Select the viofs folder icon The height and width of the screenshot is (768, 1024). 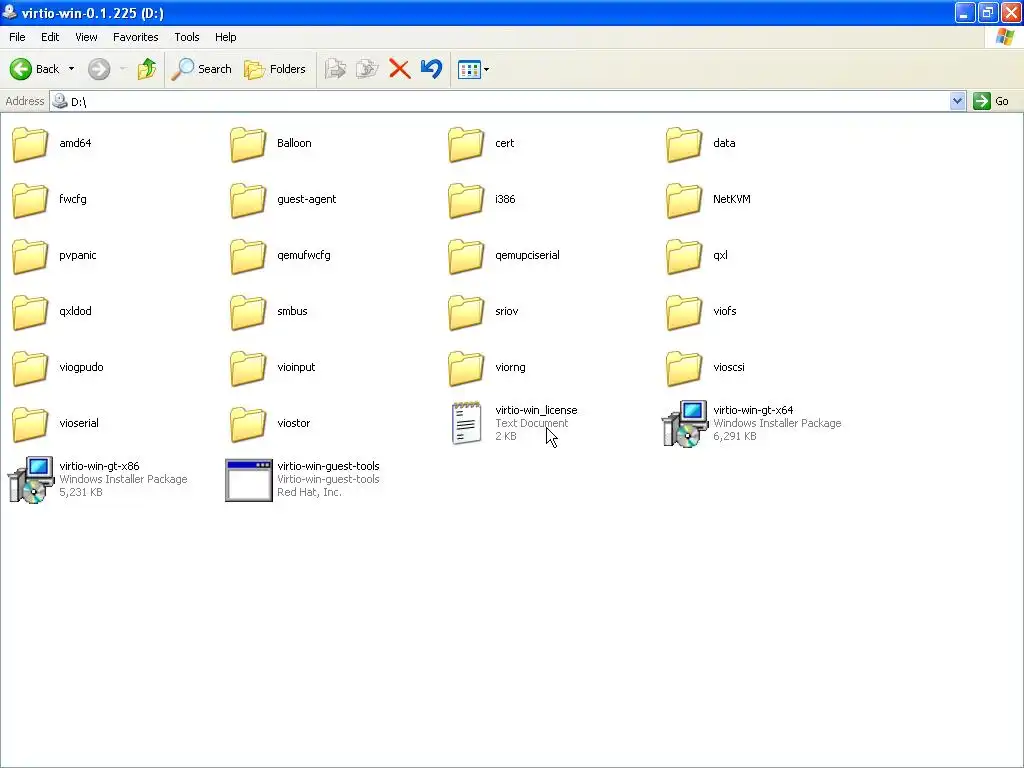(x=684, y=312)
